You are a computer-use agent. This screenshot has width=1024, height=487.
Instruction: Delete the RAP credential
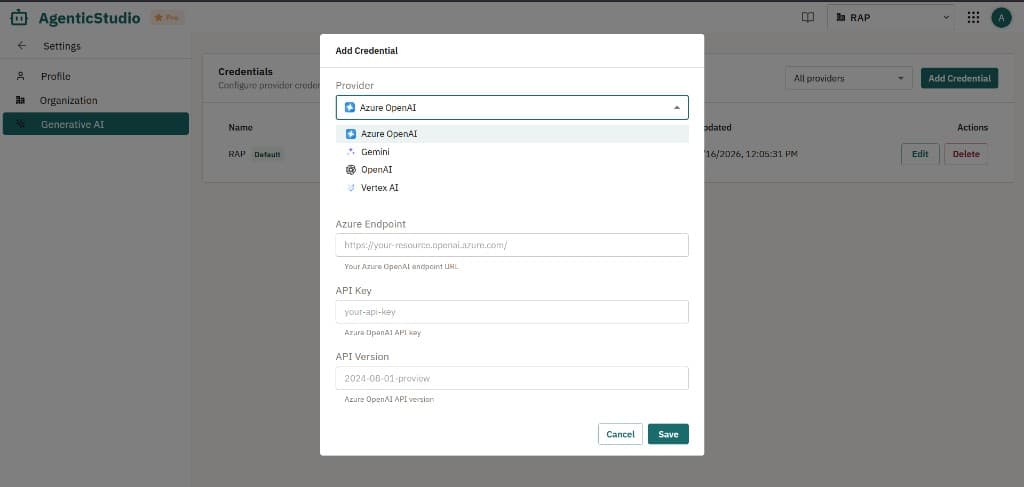click(x=966, y=154)
